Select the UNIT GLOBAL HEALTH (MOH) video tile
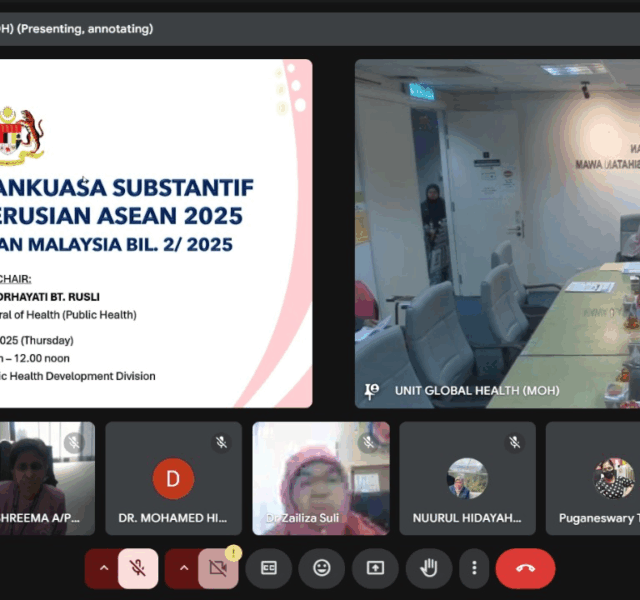Viewport: 640px width, 600px height. point(497,233)
